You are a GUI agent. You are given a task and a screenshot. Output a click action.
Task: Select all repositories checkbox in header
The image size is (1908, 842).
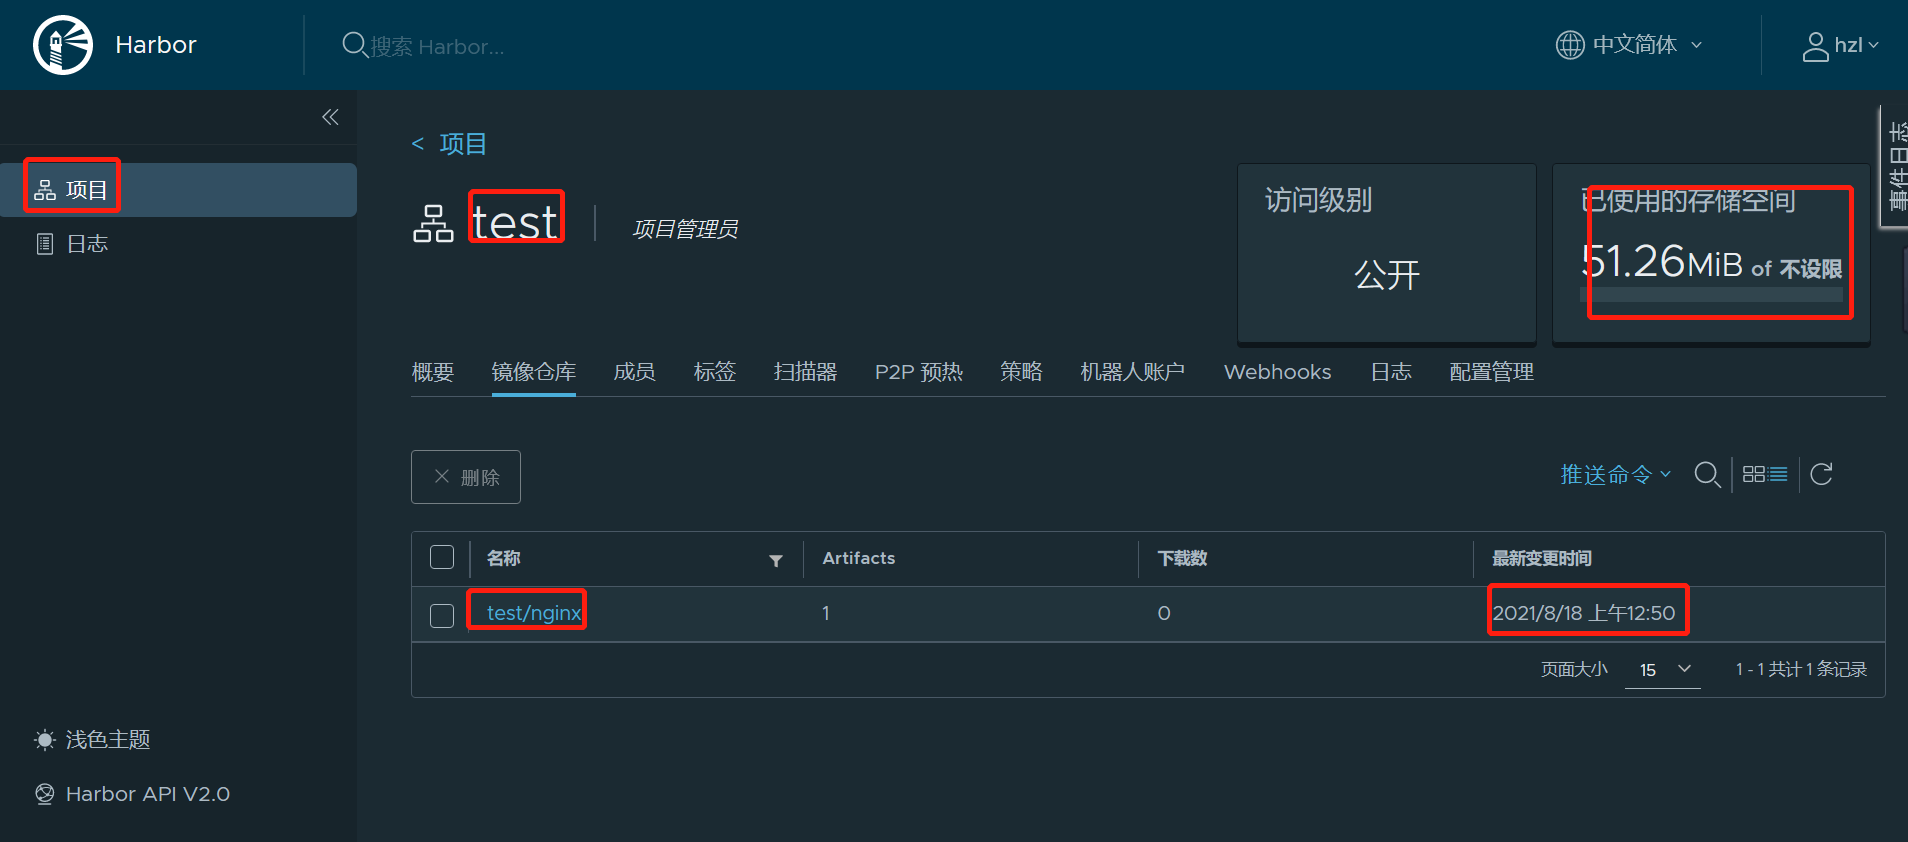click(x=442, y=557)
